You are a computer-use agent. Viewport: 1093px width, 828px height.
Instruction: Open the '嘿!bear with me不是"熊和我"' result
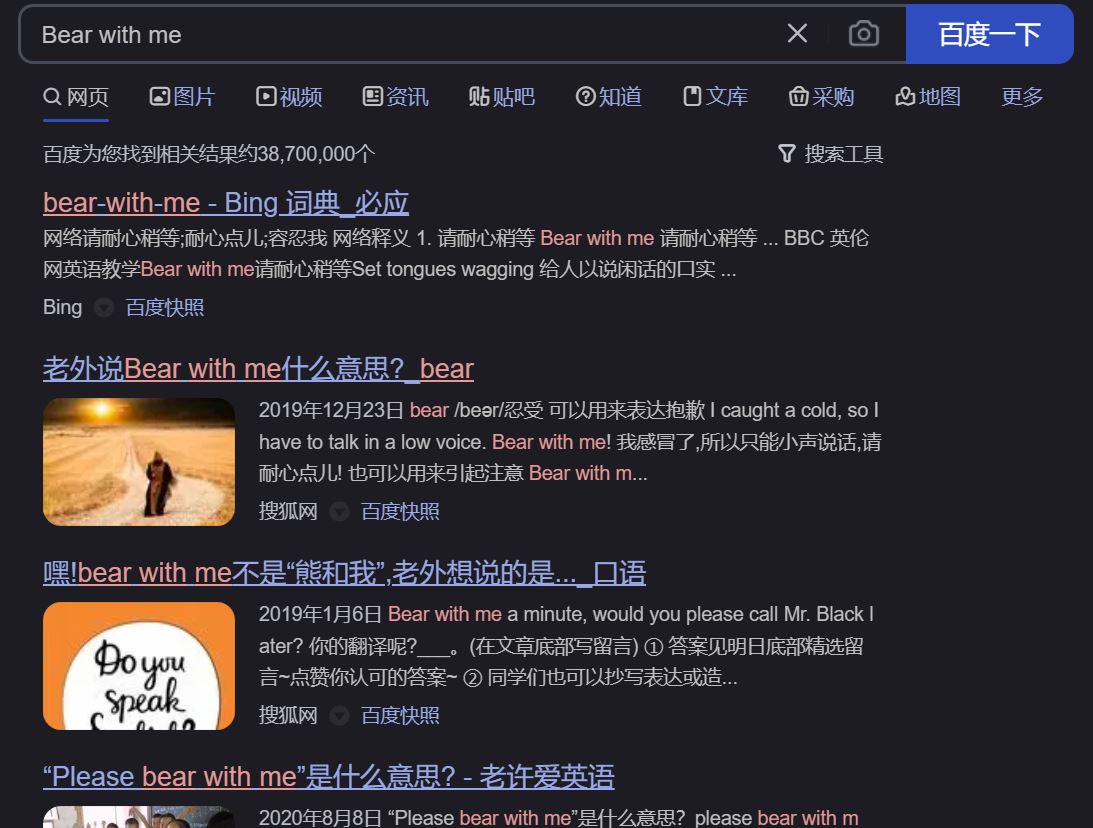[x=344, y=572]
